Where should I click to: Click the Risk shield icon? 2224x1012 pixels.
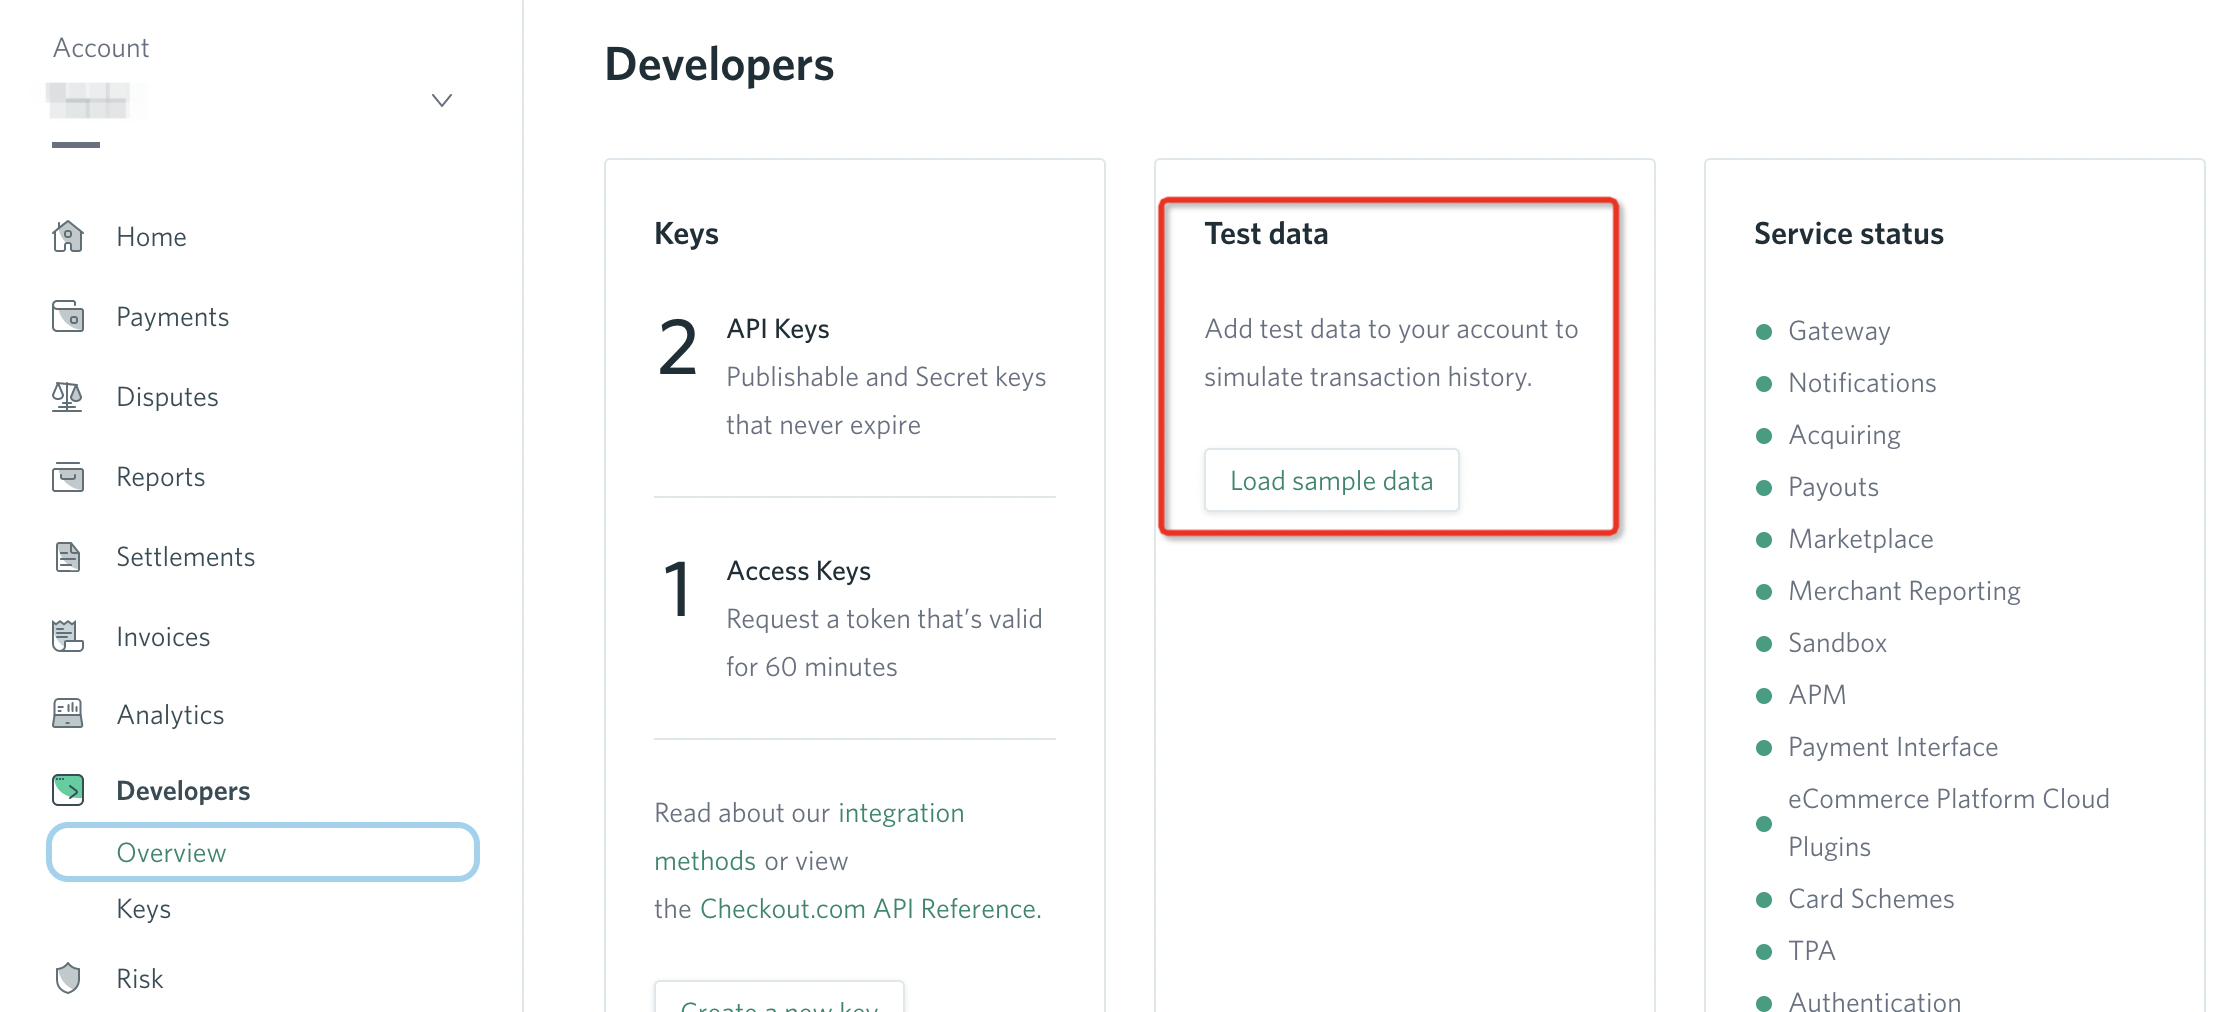(x=68, y=978)
